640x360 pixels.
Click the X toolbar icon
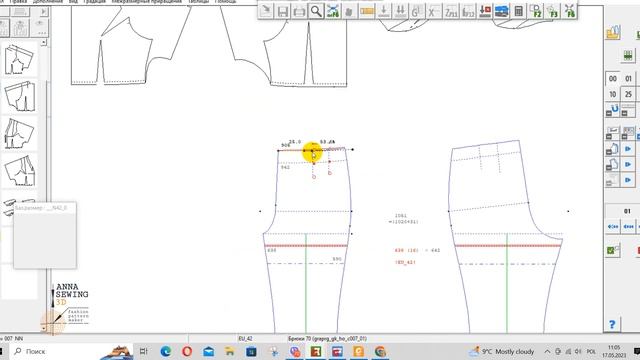(x=433, y=11)
